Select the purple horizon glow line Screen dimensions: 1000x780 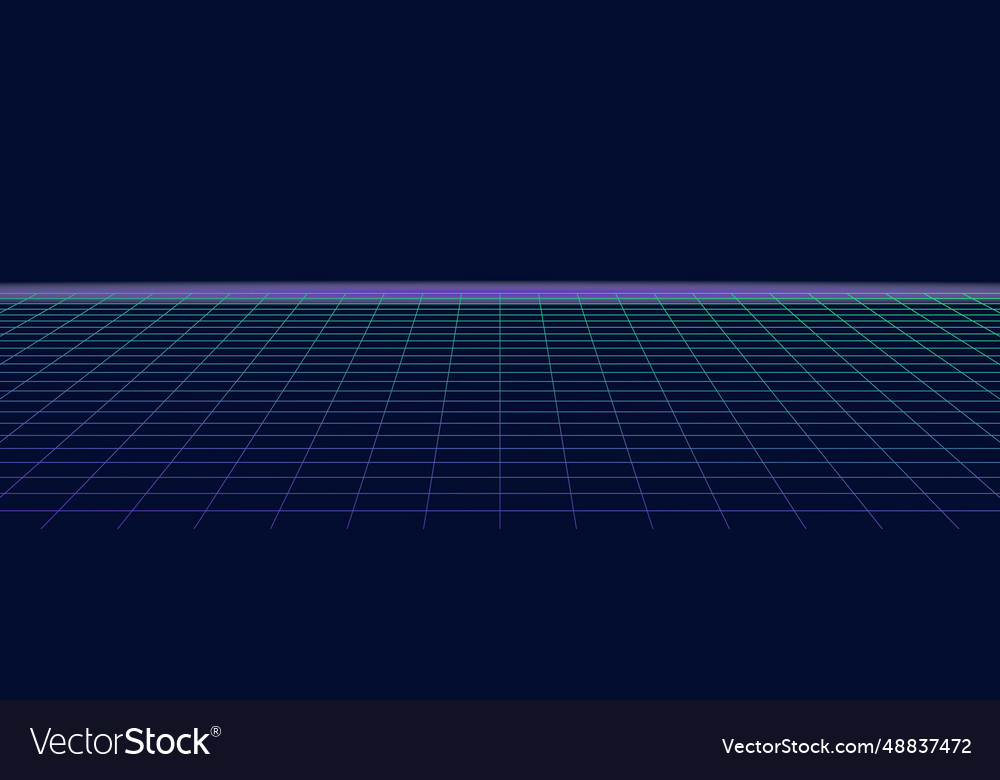tap(500, 287)
